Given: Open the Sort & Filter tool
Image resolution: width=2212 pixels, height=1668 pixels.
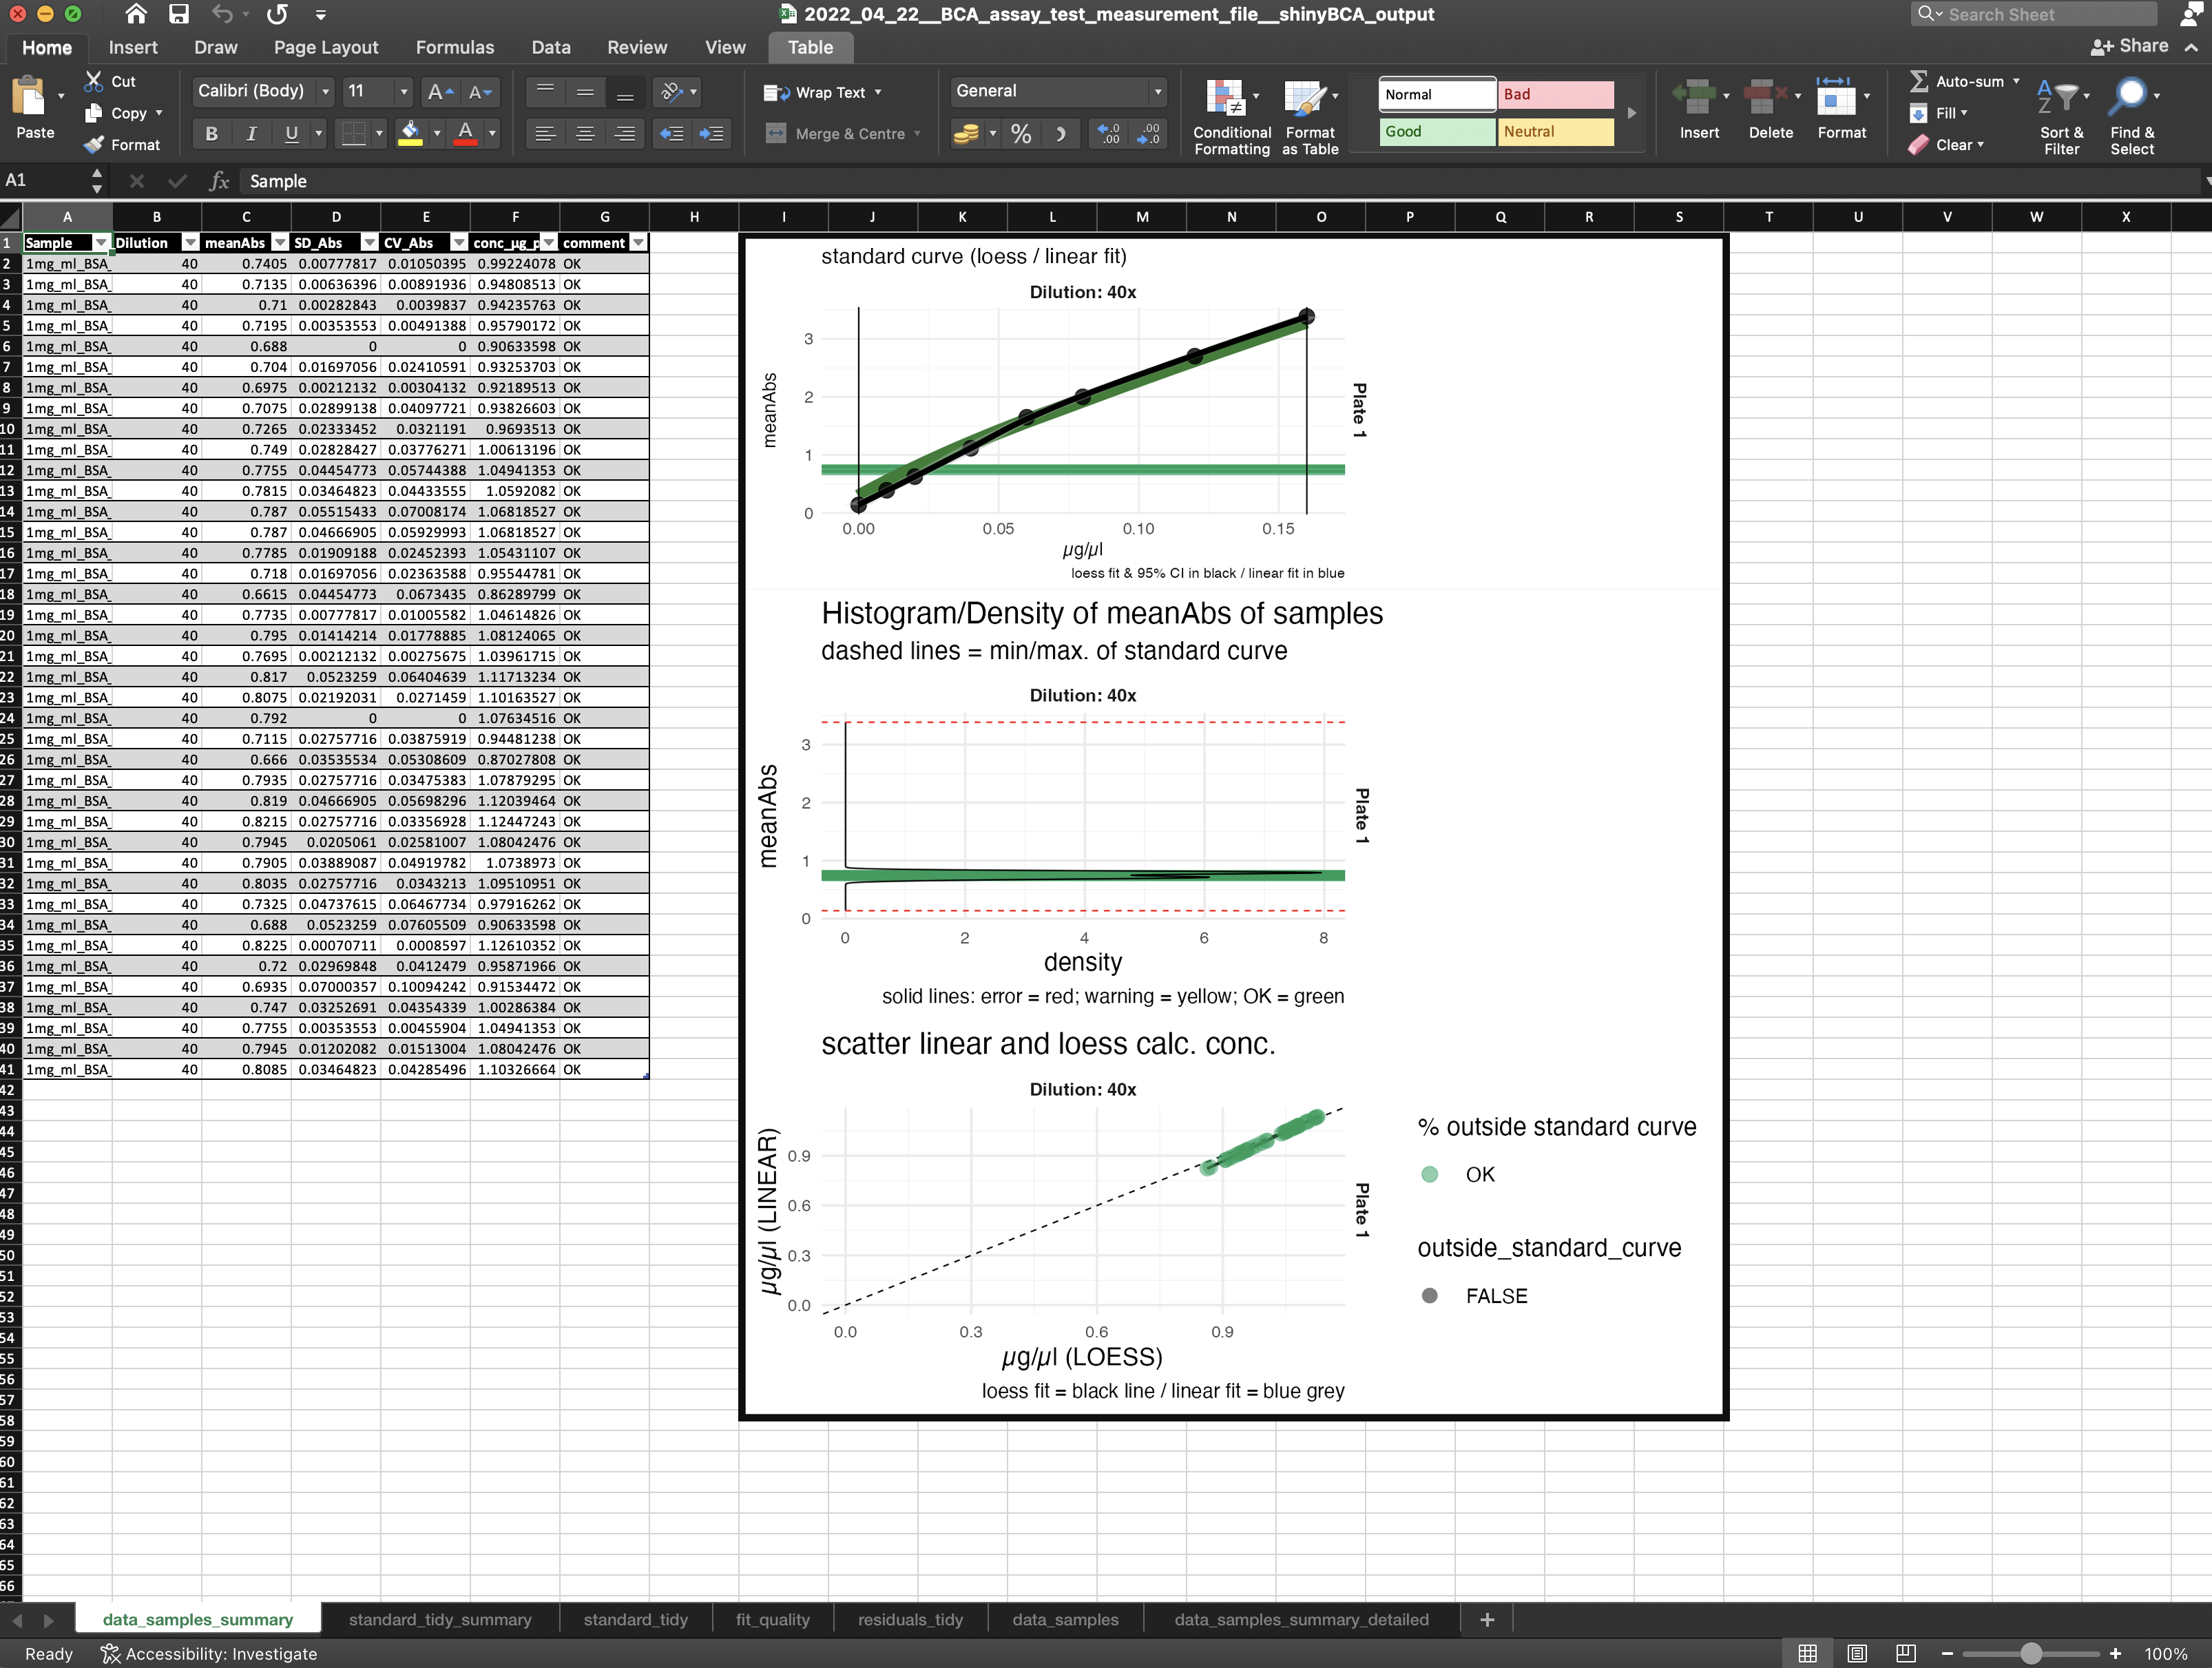Looking at the screenshot, I should coord(2058,98).
